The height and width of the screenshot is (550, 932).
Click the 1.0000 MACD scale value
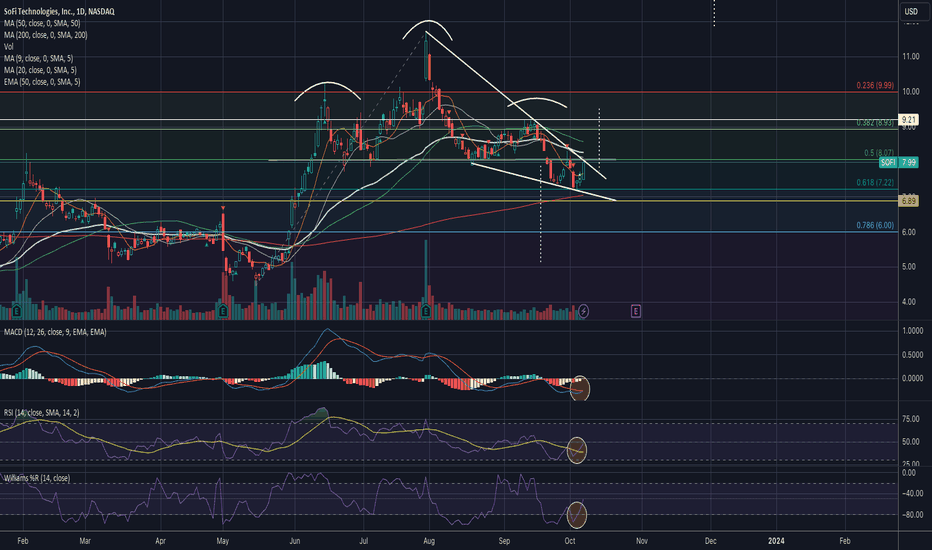[912, 331]
